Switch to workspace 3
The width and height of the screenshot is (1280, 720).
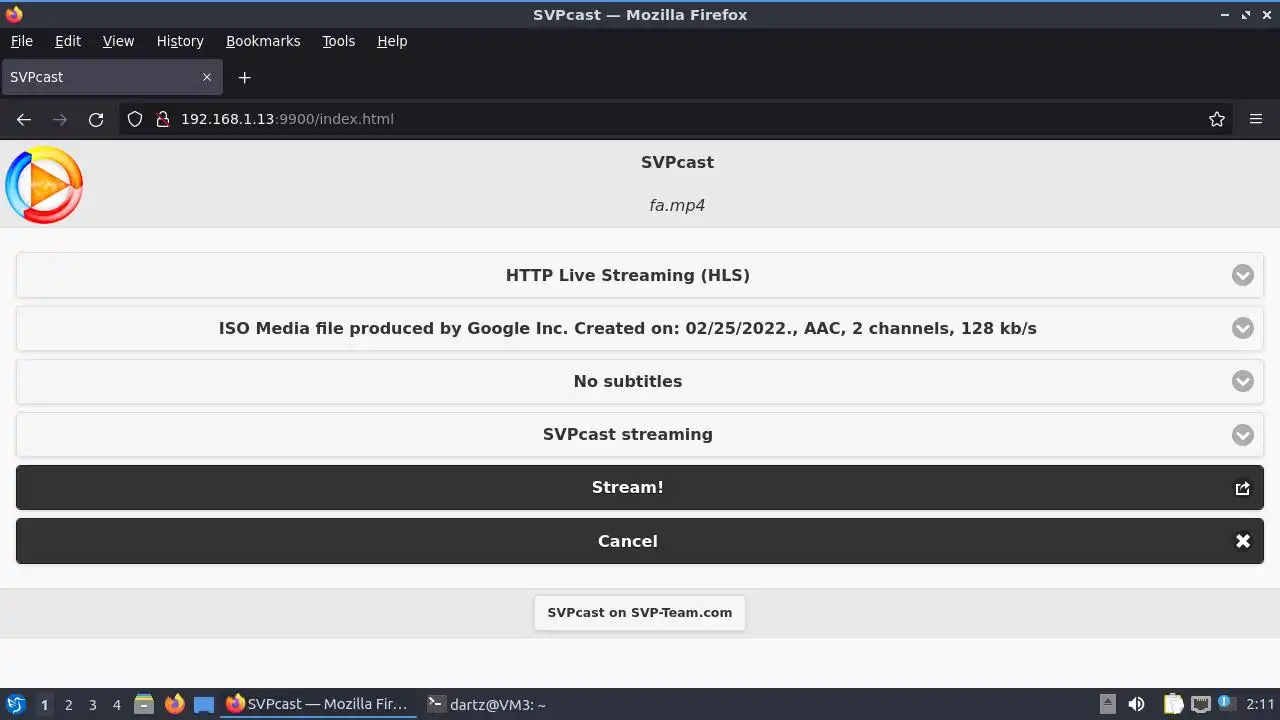[x=92, y=705]
